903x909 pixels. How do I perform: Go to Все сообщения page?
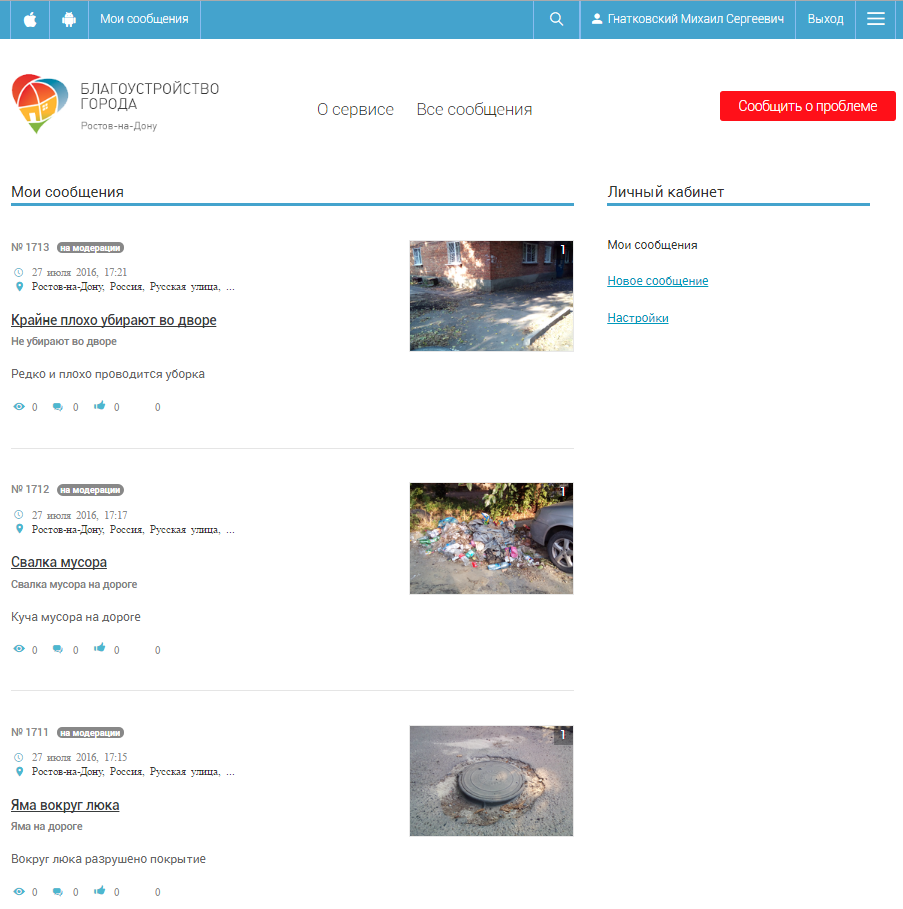click(x=474, y=110)
